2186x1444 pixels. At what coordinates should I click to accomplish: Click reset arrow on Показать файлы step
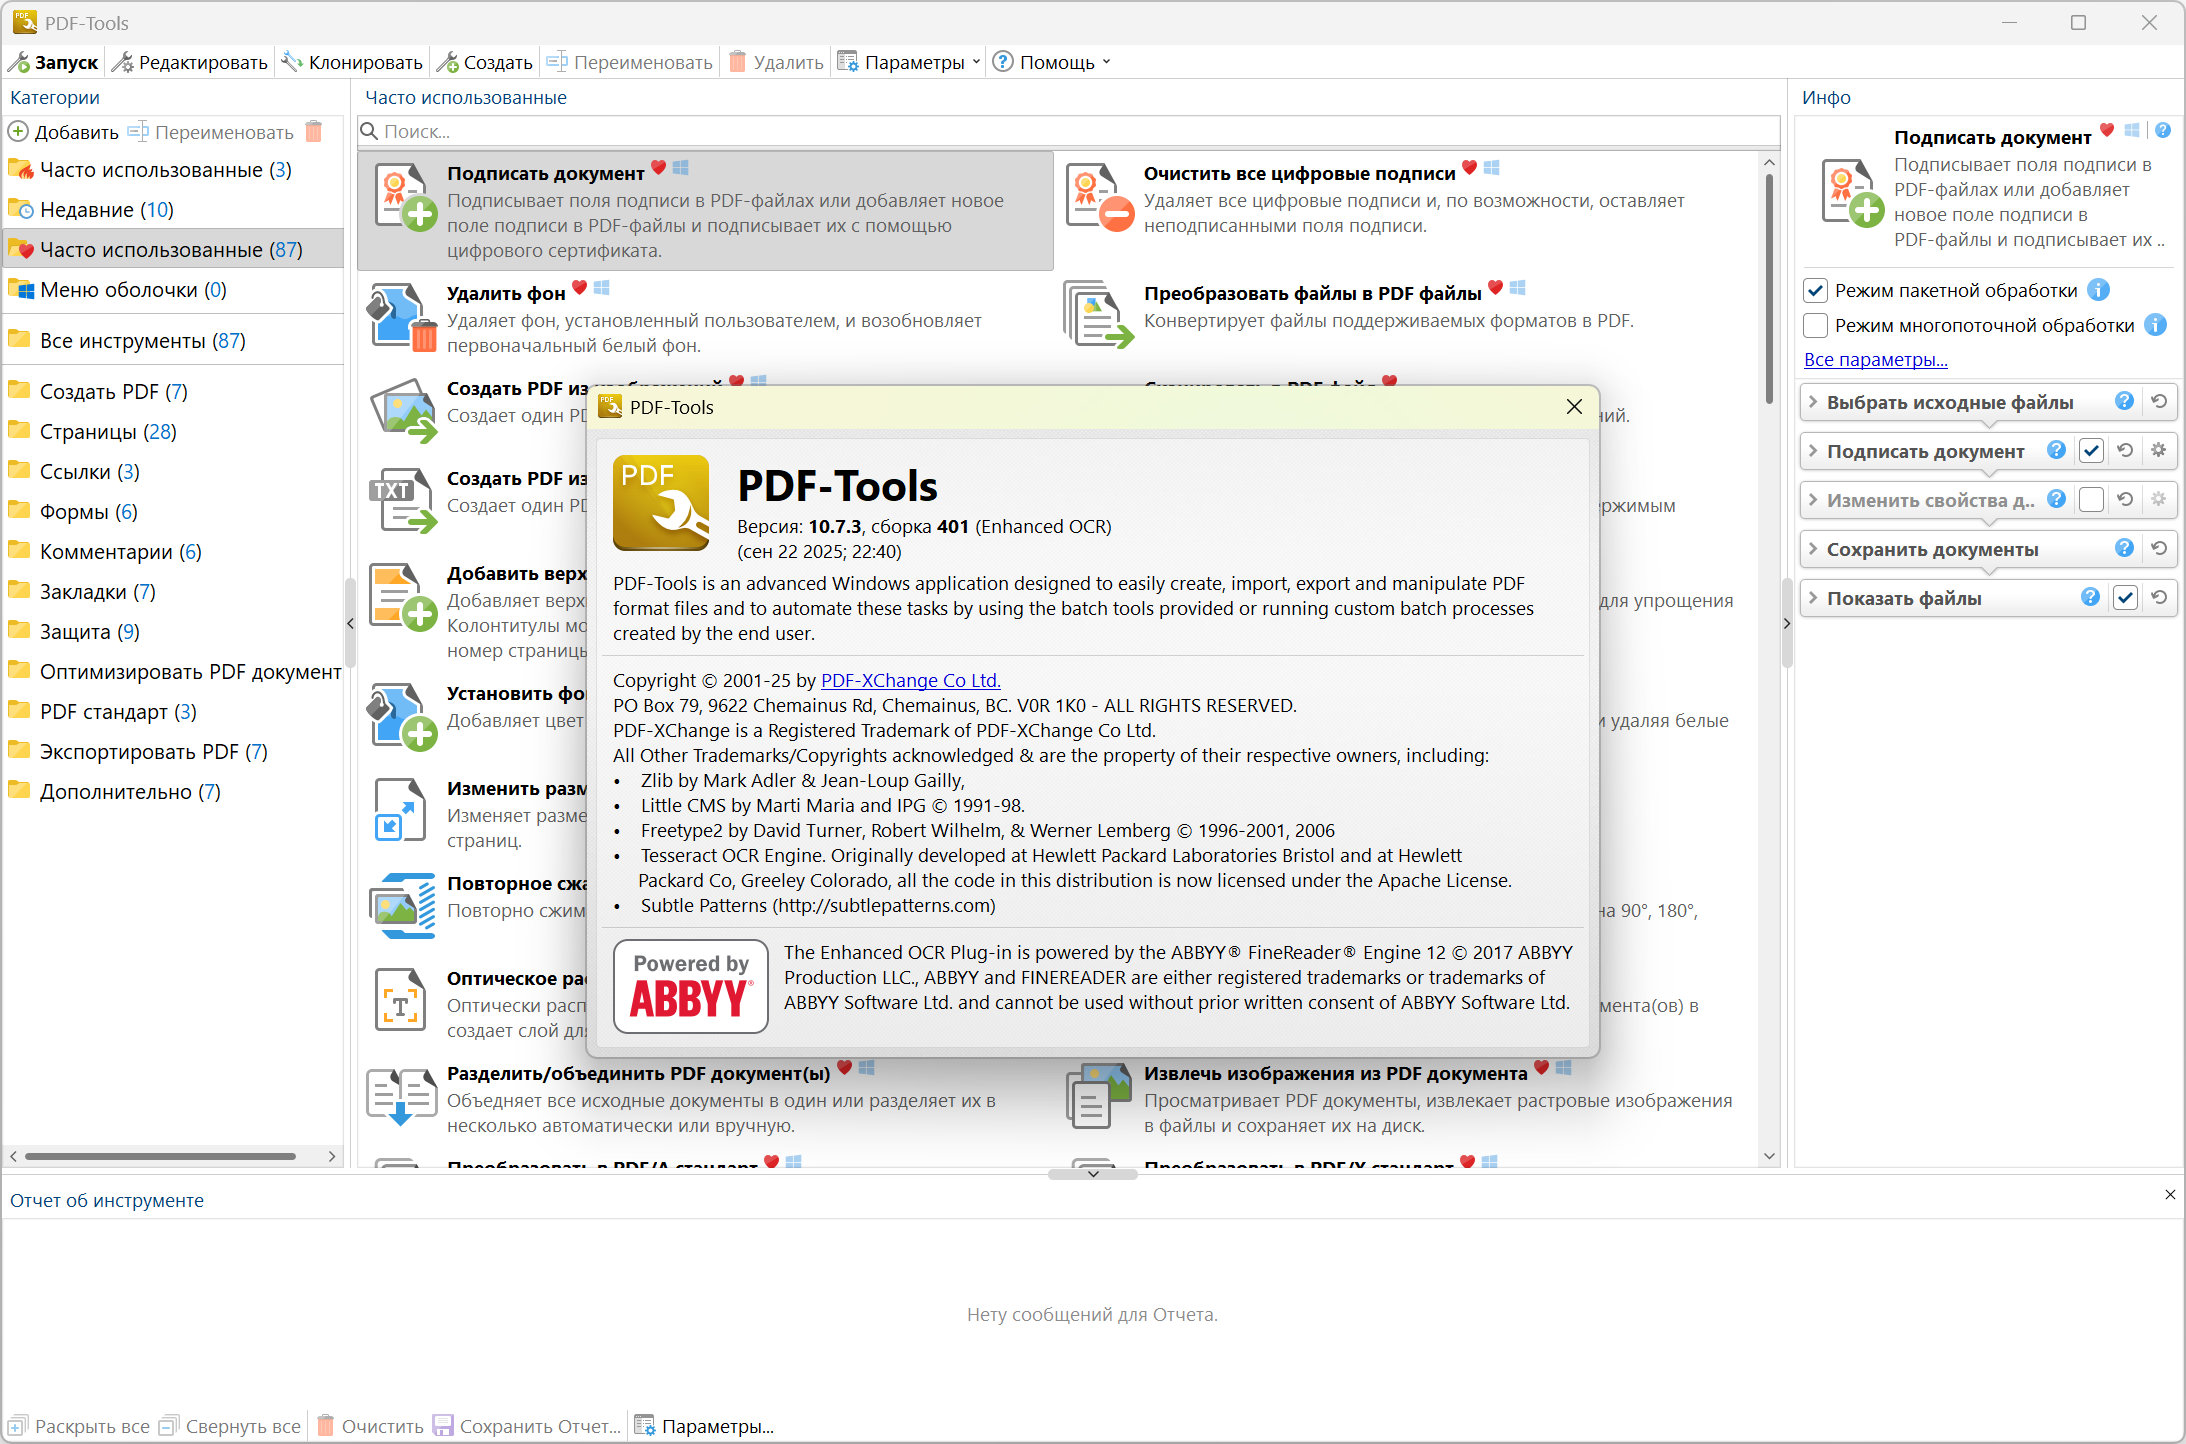click(x=2159, y=598)
